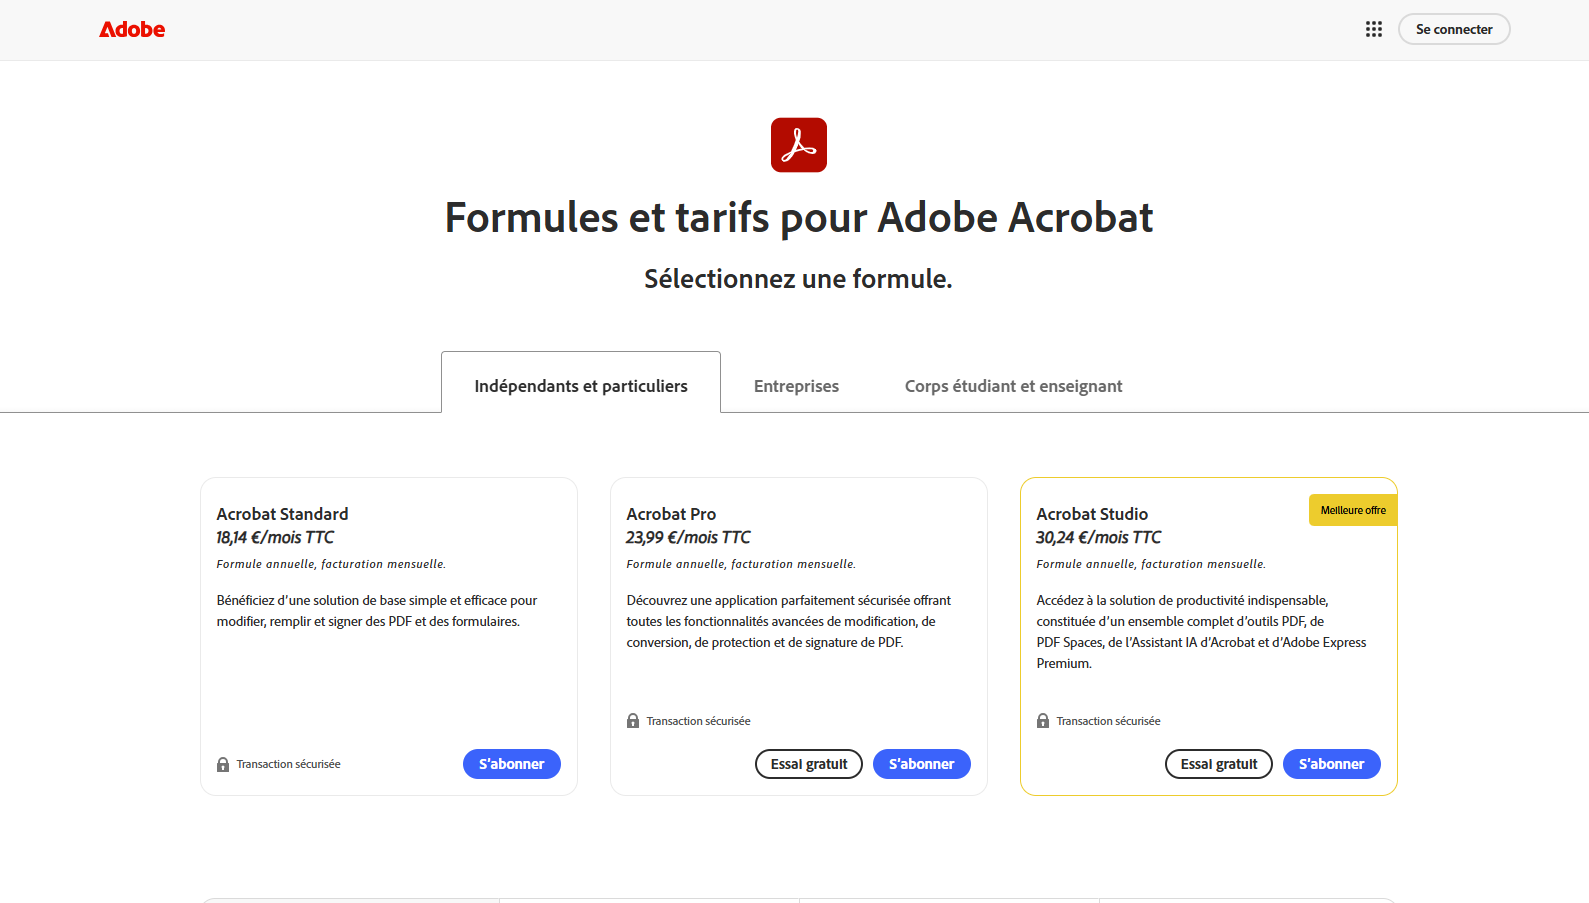
Task: Open the app switcher grid icon
Action: [1374, 29]
